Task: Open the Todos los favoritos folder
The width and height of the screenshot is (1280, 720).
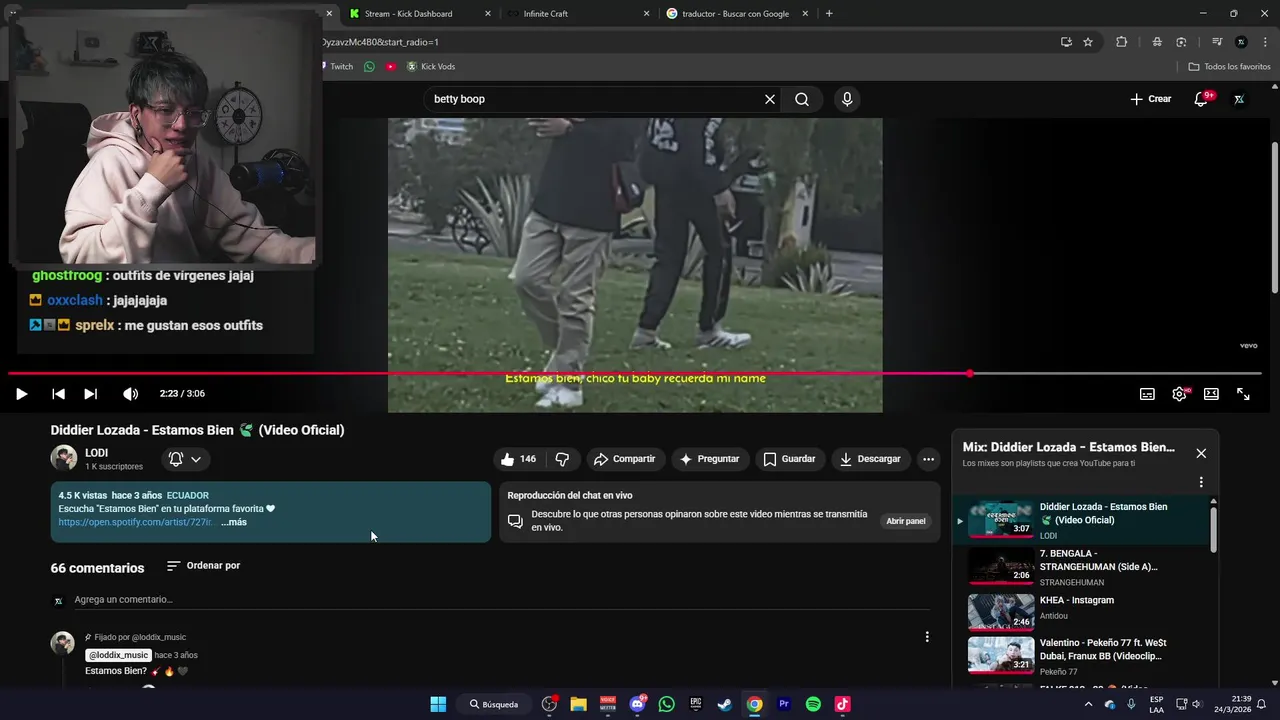Action: tap(1230, 67)
